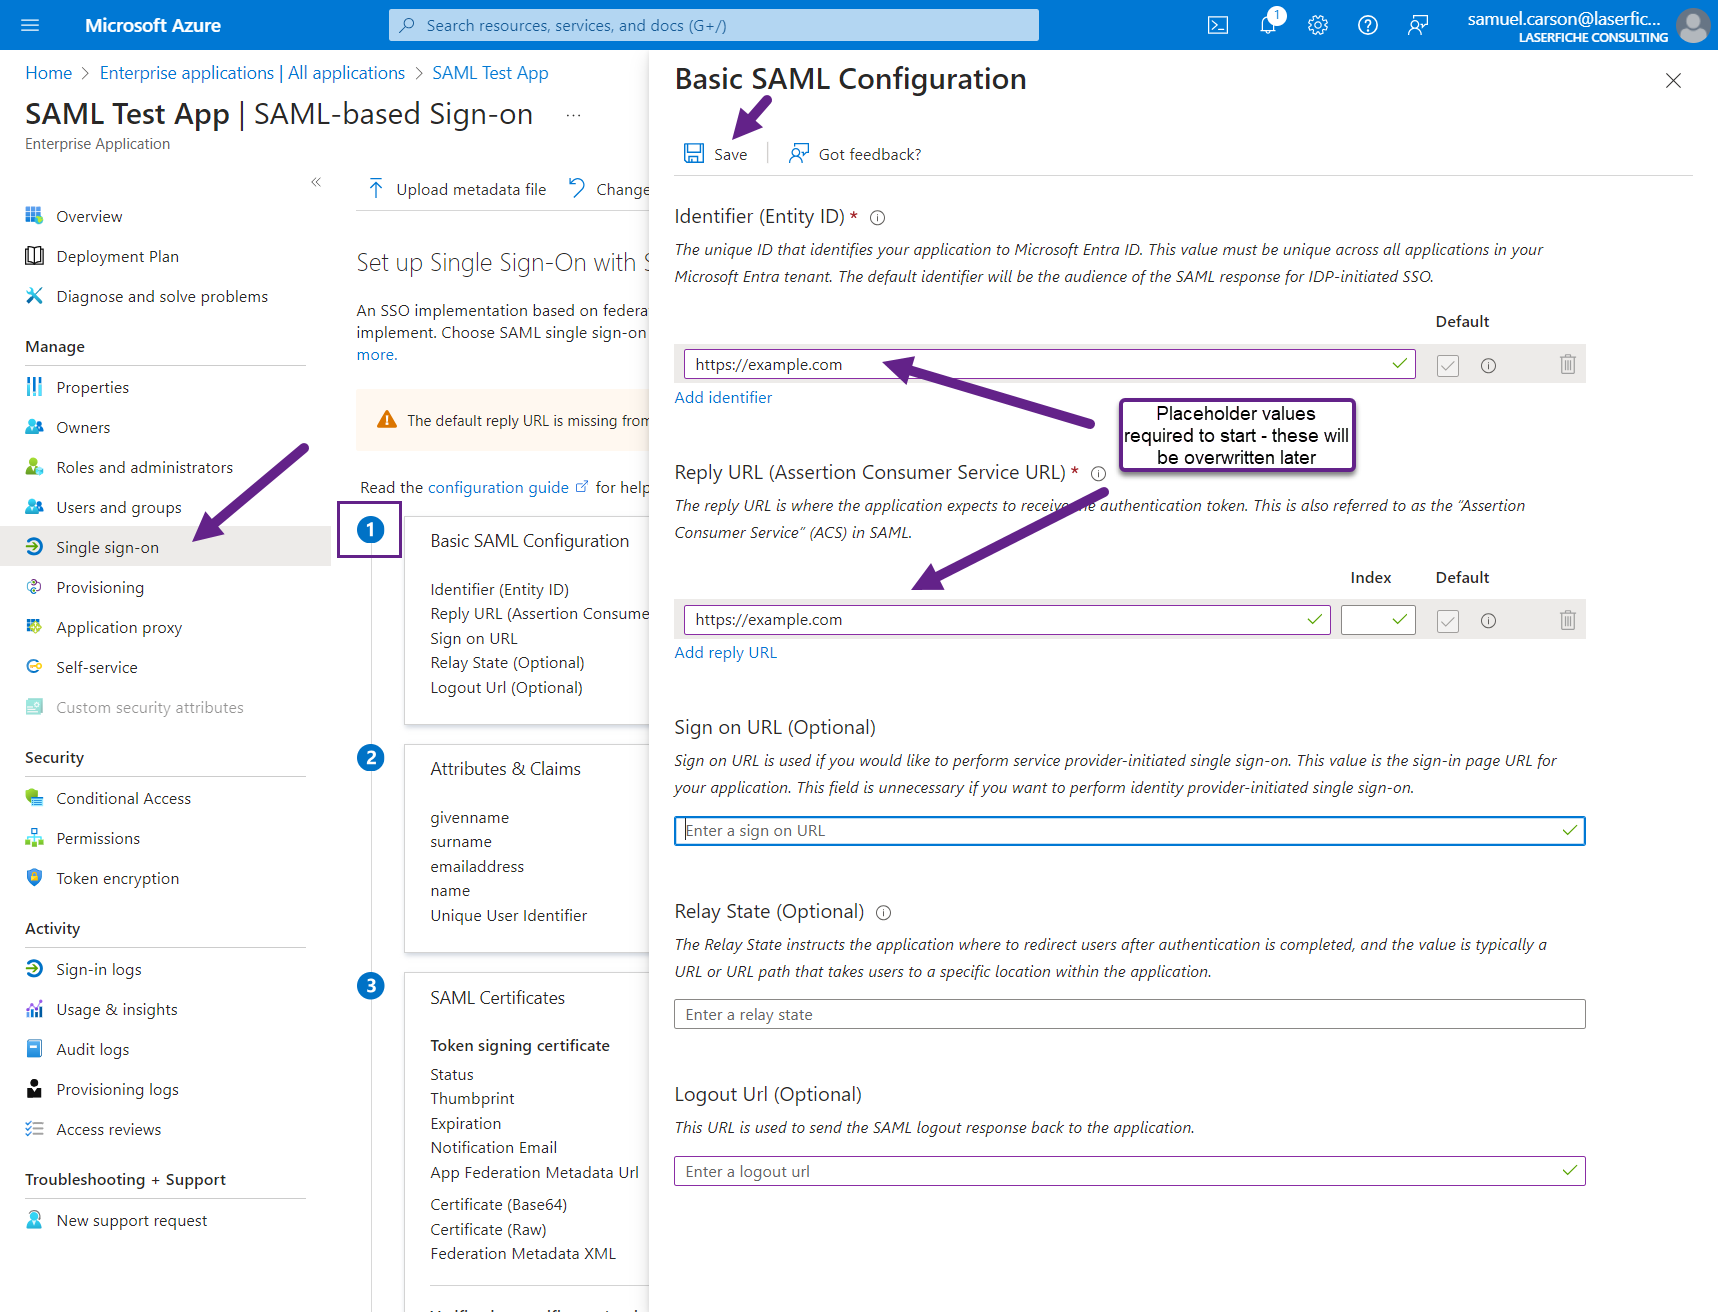Click the Add reply URL link
This screenshot has height=1312, width=1718.
pyautogui.click(x=725, y=652)
